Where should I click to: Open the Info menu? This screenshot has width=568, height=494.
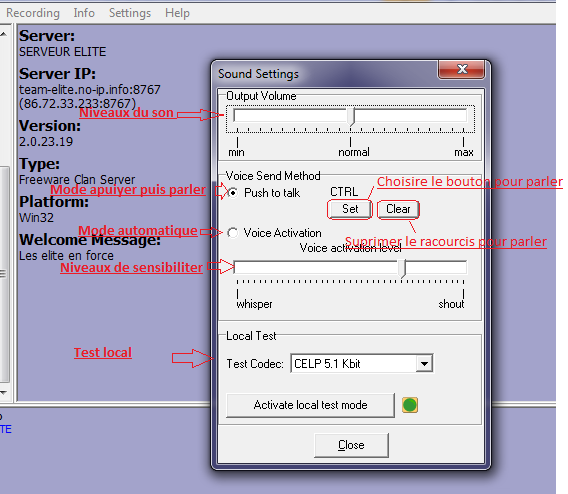click(x=84, y=13)
